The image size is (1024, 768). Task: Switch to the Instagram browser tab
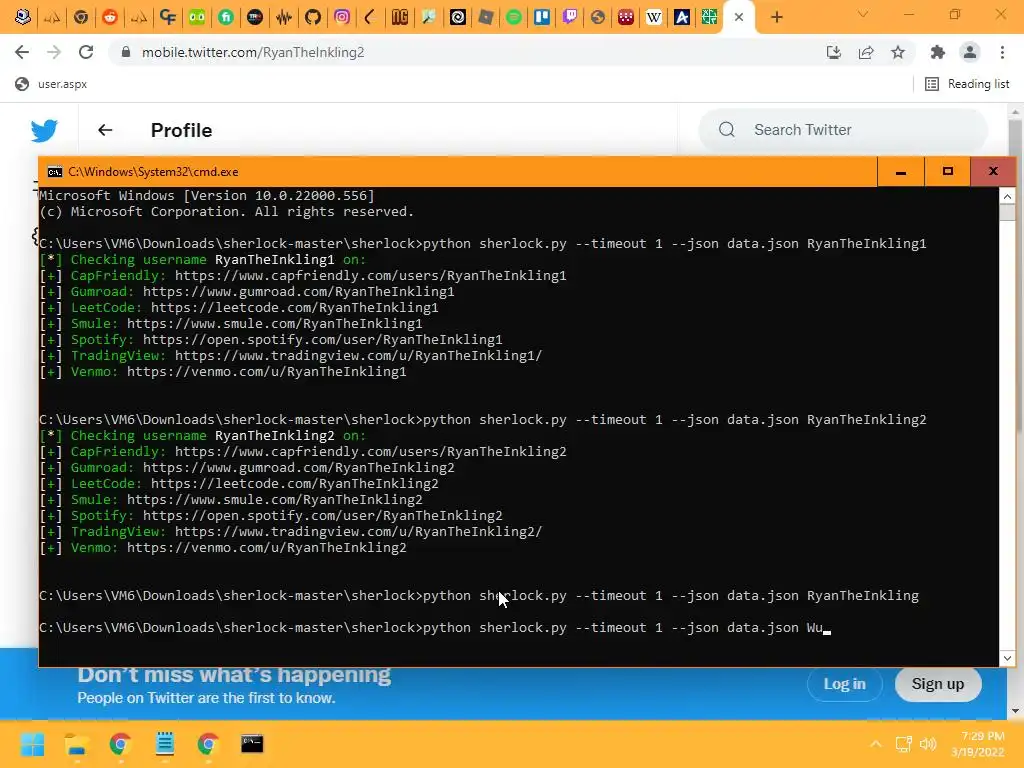point(342,17)
